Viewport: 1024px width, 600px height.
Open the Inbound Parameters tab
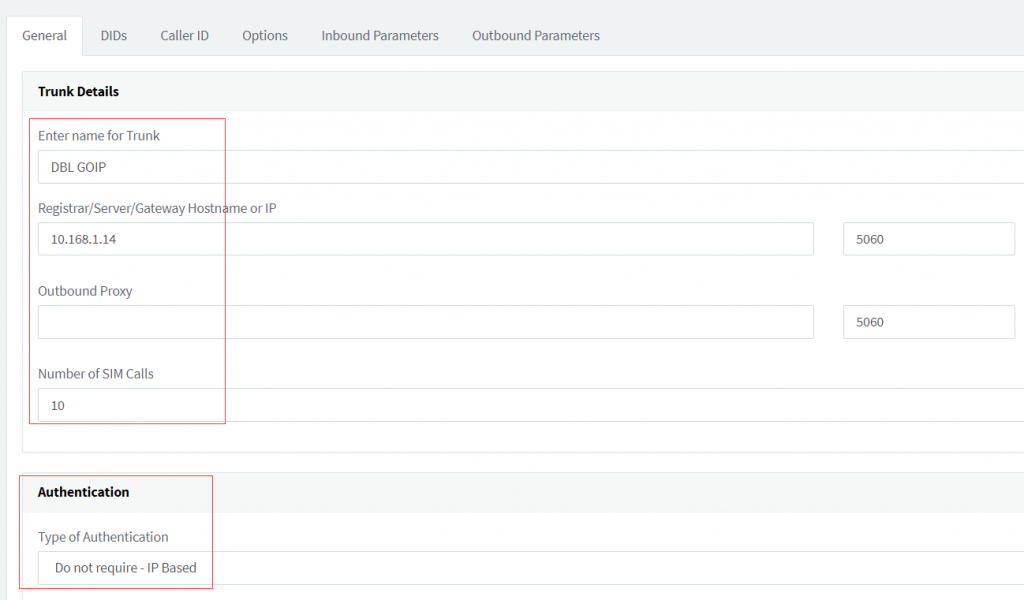pos(380,35)
